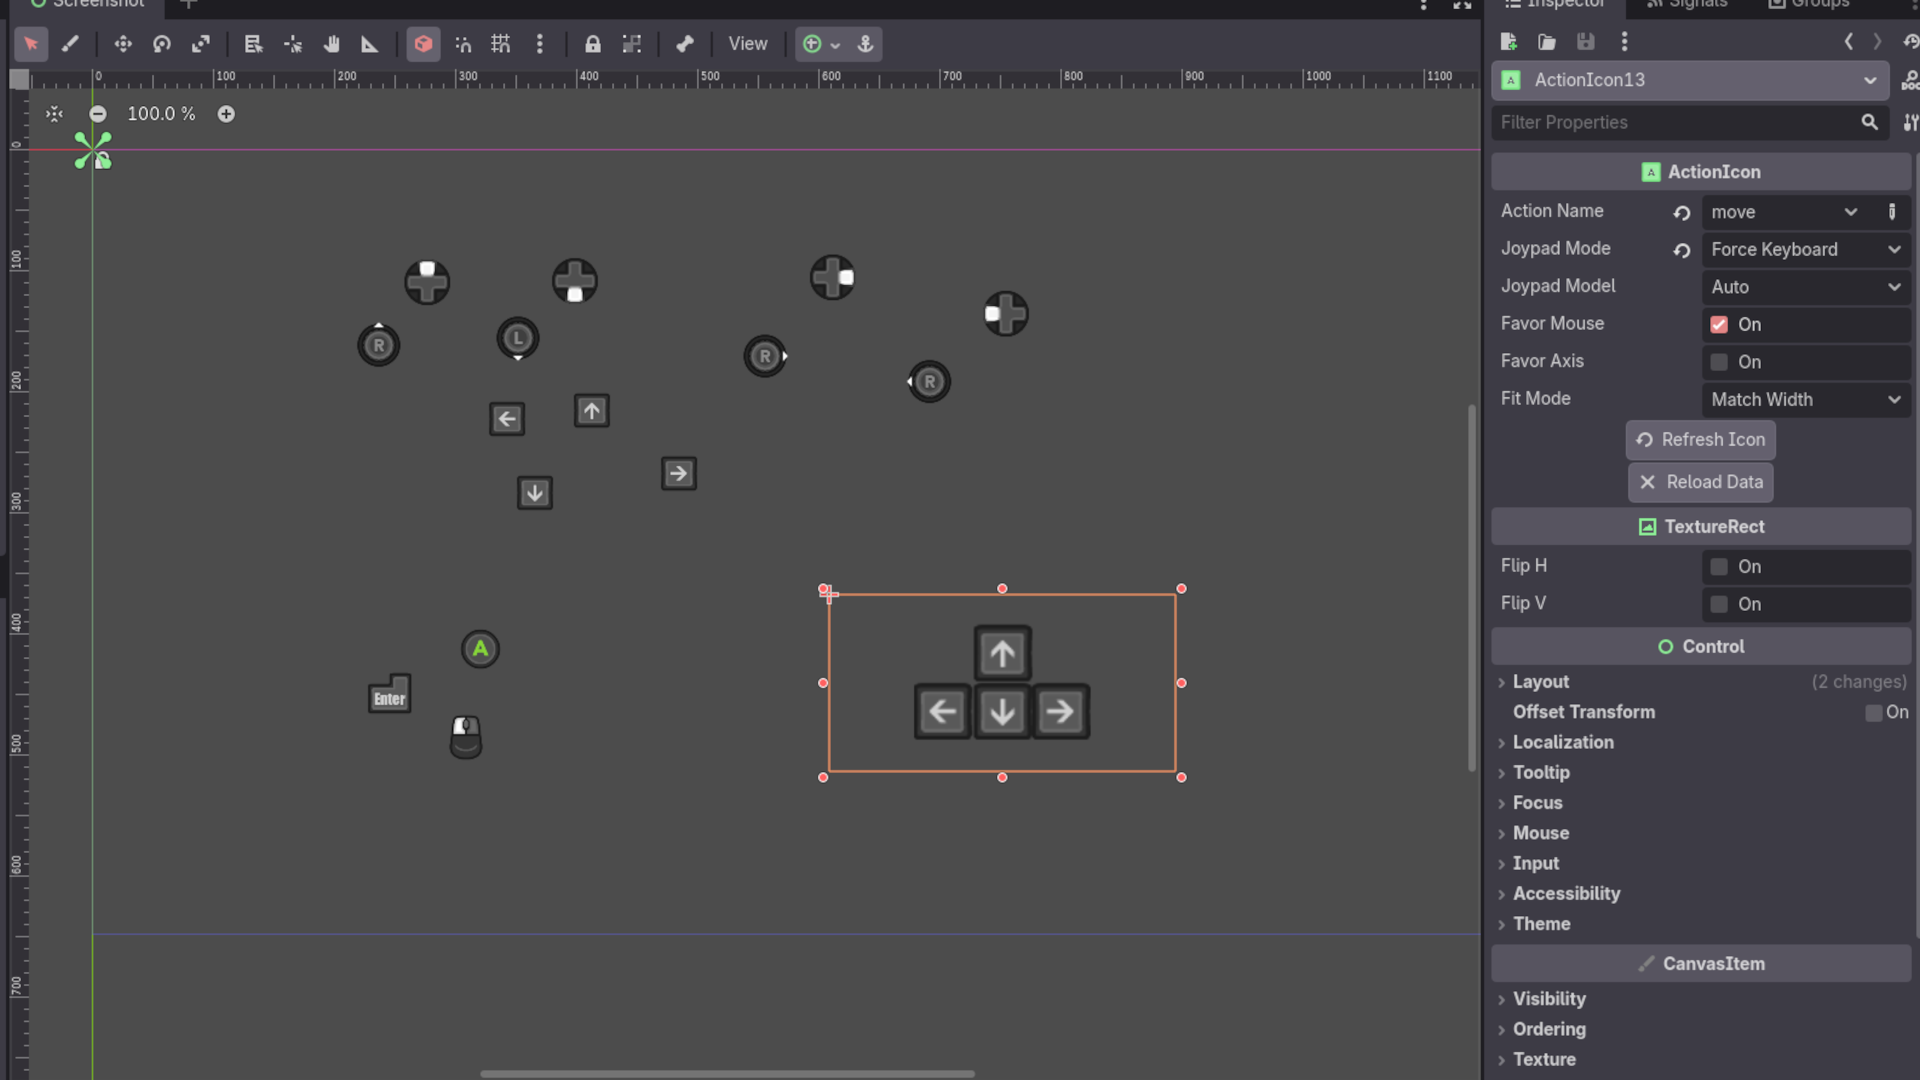The height and width of the screenshot is (1080, 1920).
Task: Activate the Ruler measure tool
Action: tap(370, 44)
